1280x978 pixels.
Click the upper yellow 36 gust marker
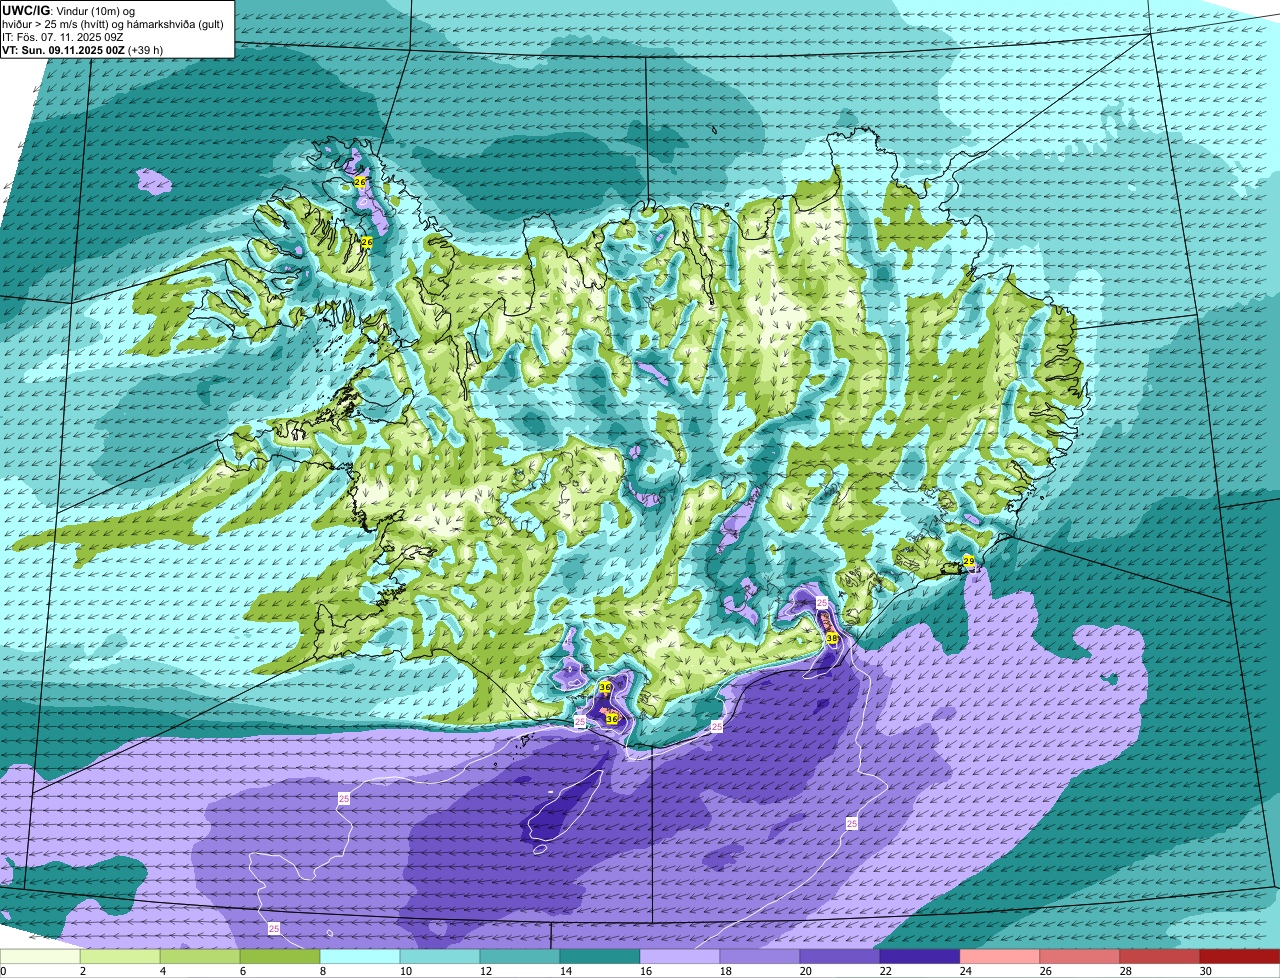pos(605,687)
